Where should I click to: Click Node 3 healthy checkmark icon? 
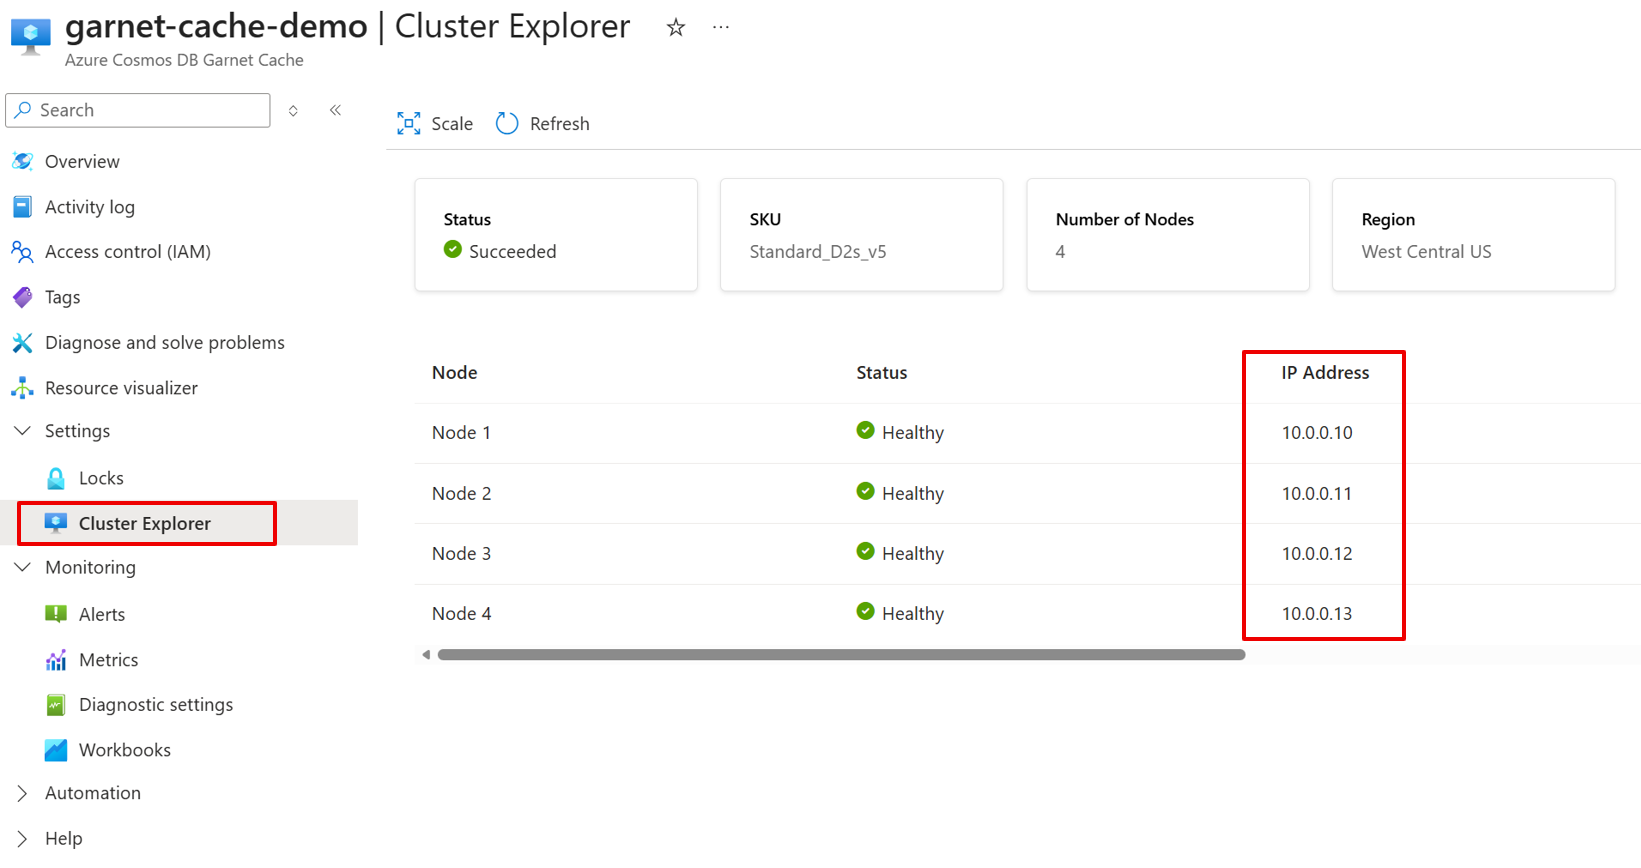866,552
